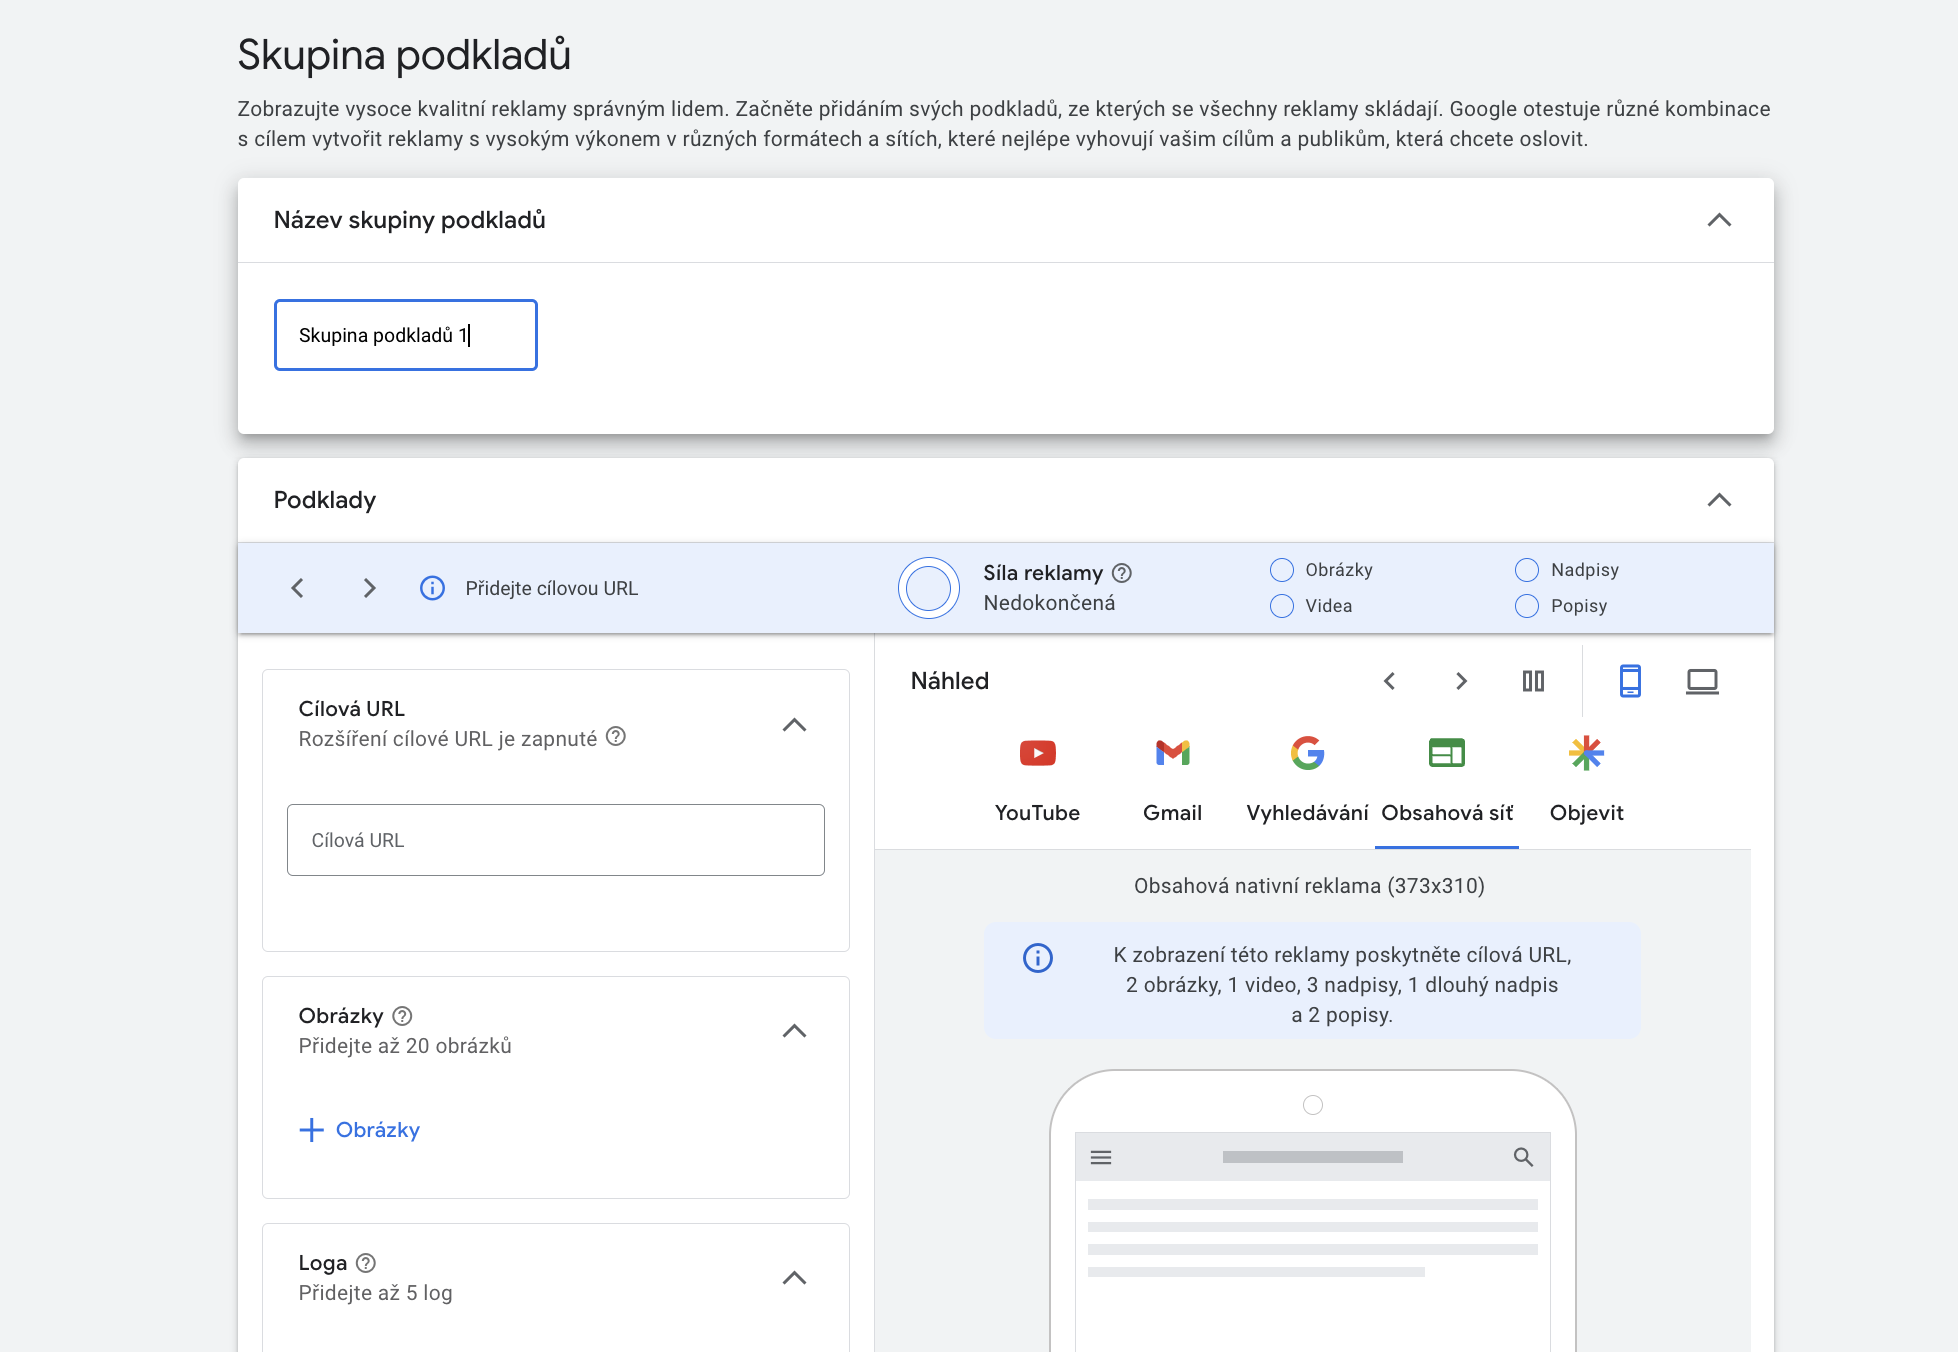Viewport: 1958px width, 1352px height.
Task: Collapse the Cílová URL card
Action: pyautogui.click(x=794, y=725)
